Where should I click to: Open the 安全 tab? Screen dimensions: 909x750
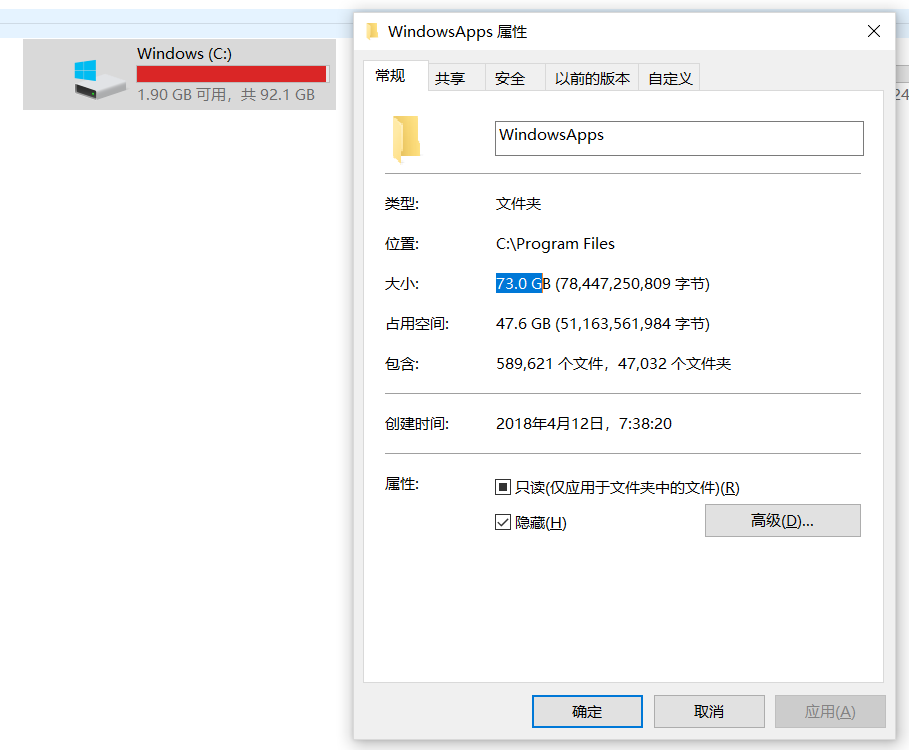[x=510, y=78]
